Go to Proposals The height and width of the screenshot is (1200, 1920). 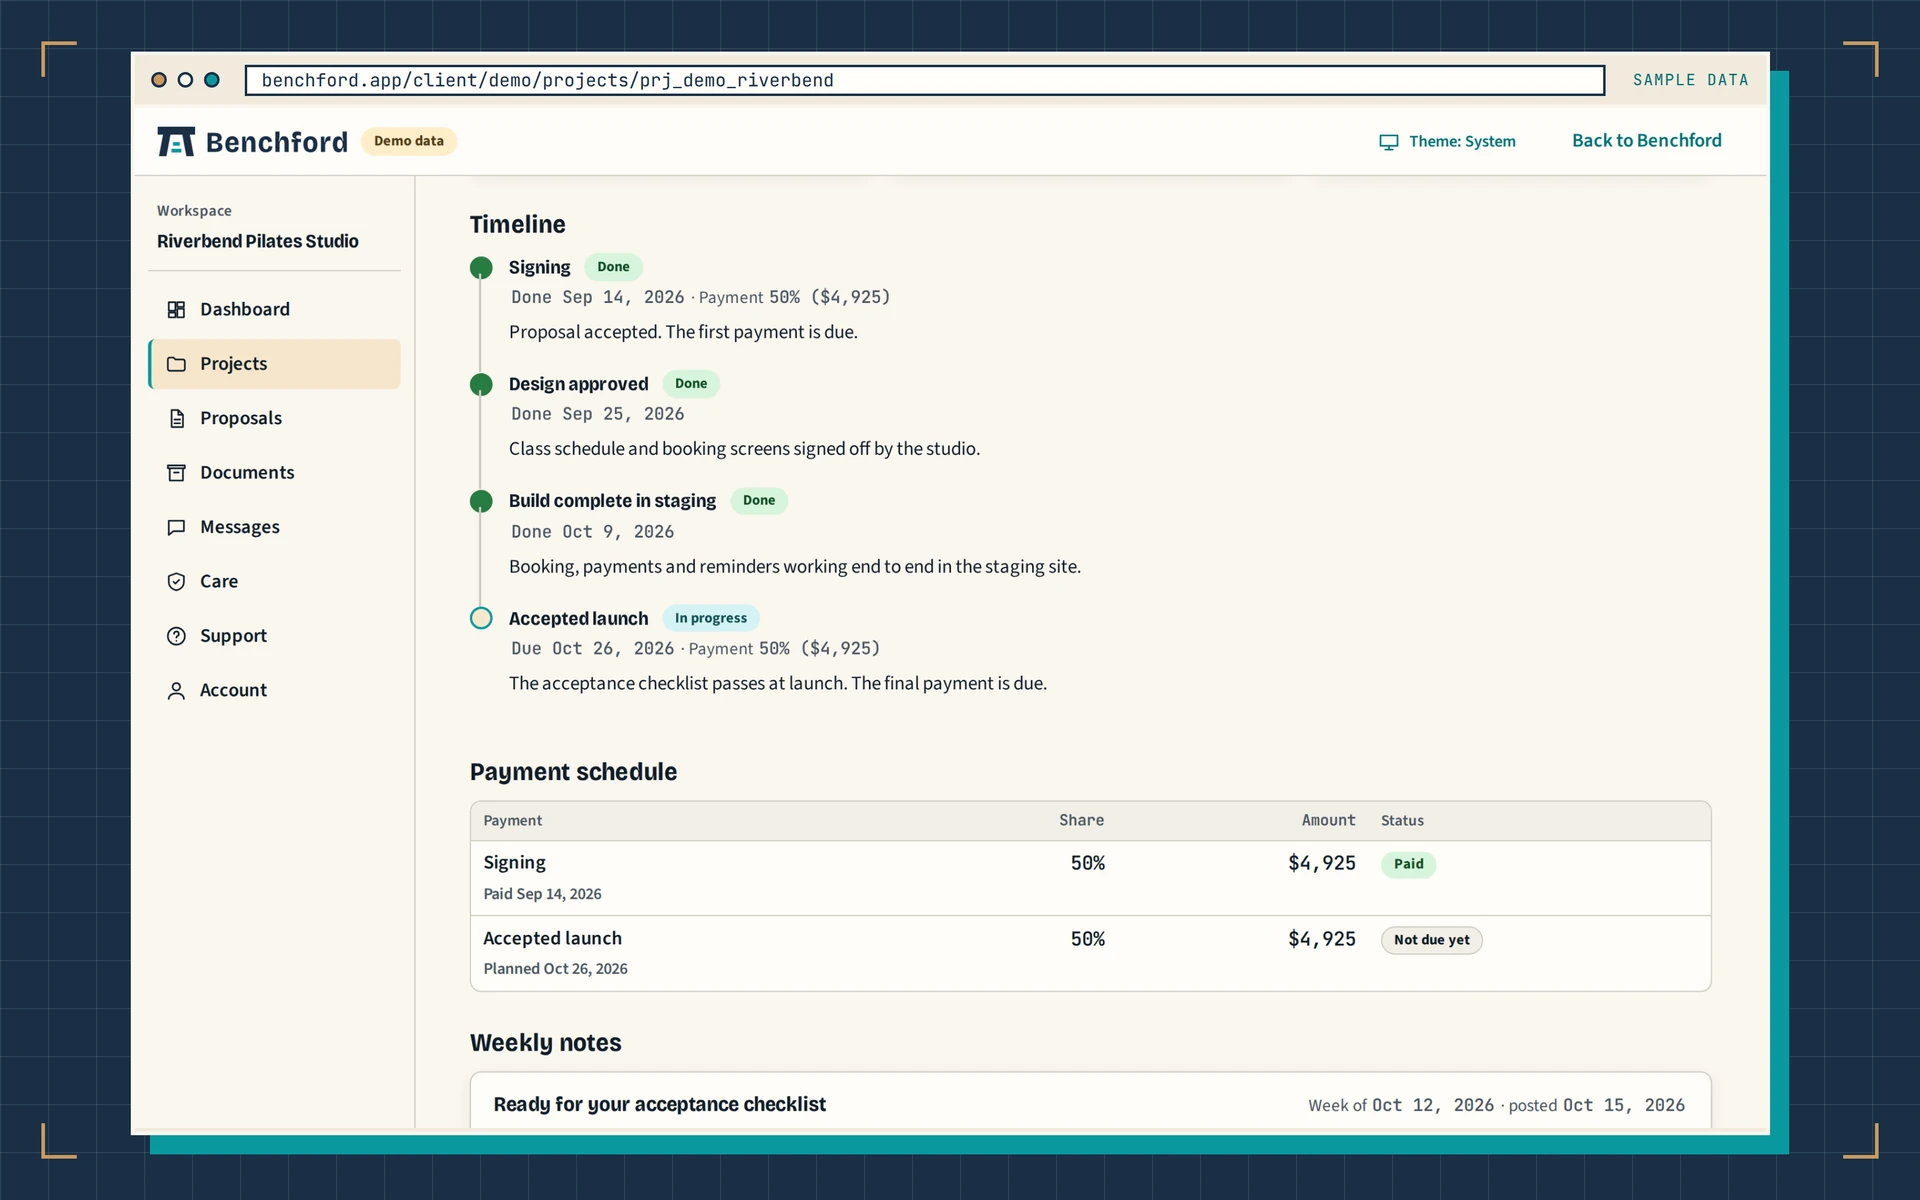tap(274, 418)
